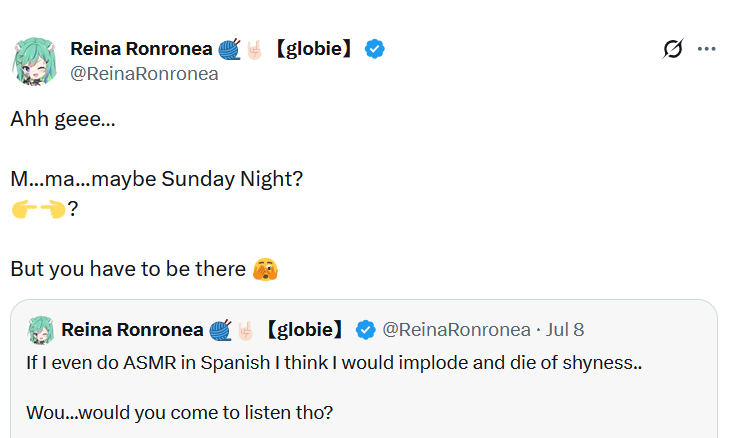Click the @ReinaRonronea handle under the main name
This screenshot has height=438, width=731.
tap(144, 73)
